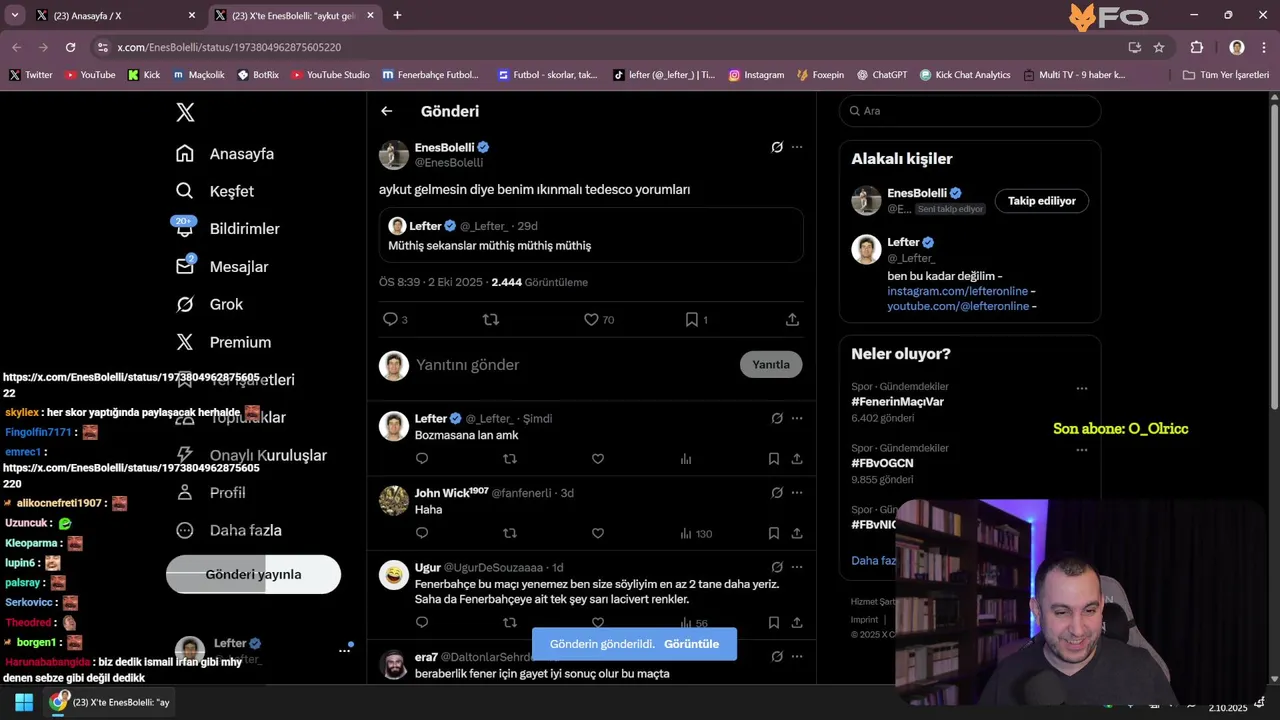Open the Instagram bookmark

[756, 75]
